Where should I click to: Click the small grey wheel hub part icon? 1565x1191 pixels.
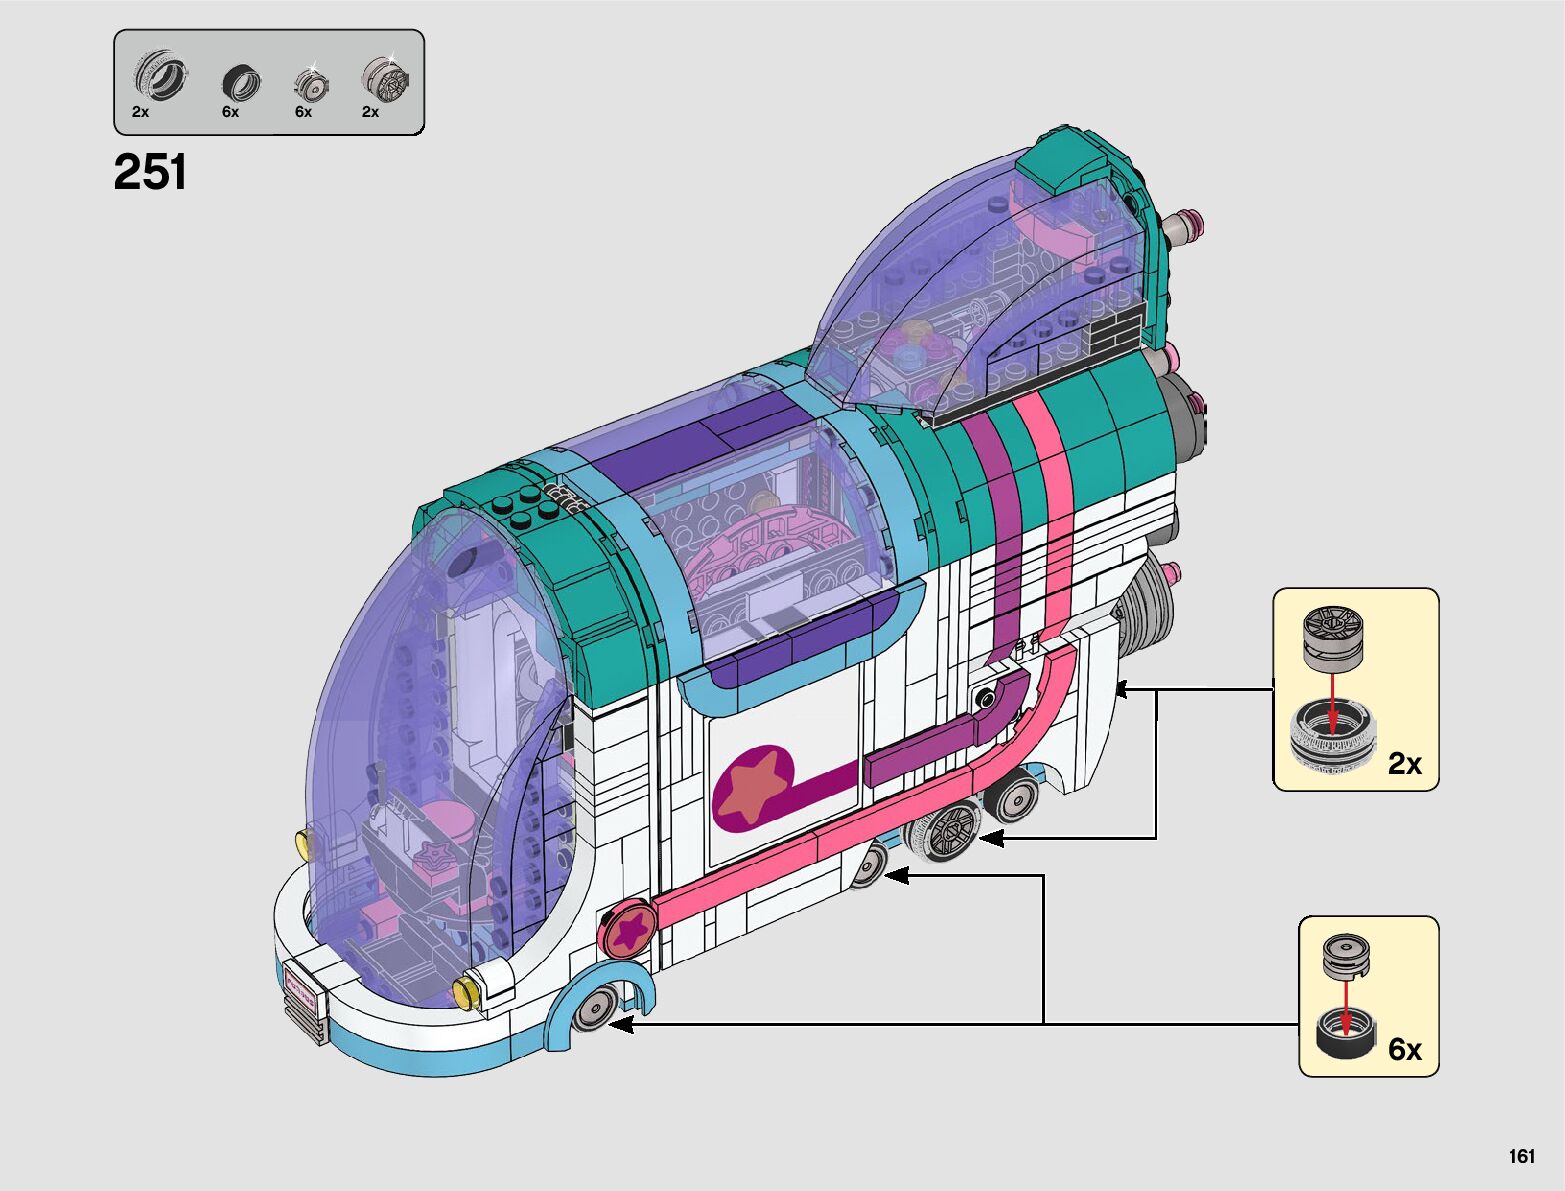point(310,86)
